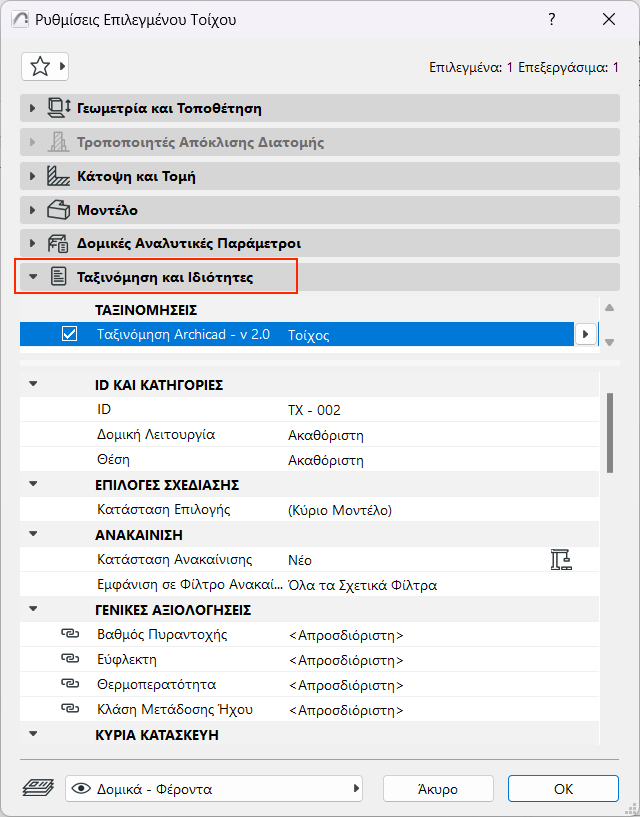Click the Κάτοψη και Τομή panel icon
The image size is (640, 817).
click(59, 177)
